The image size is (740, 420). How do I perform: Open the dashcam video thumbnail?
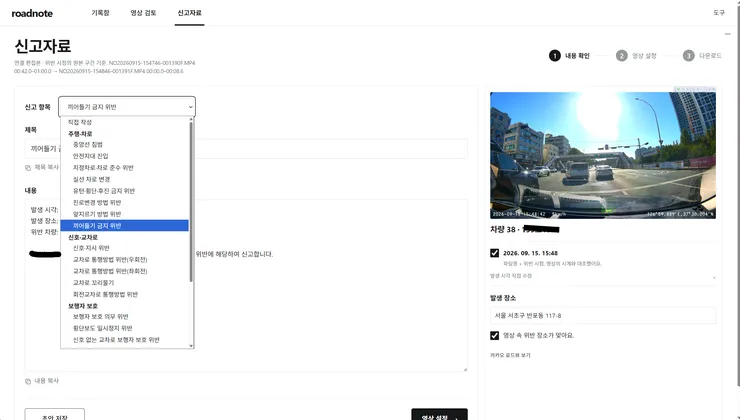tap(603, 155)
